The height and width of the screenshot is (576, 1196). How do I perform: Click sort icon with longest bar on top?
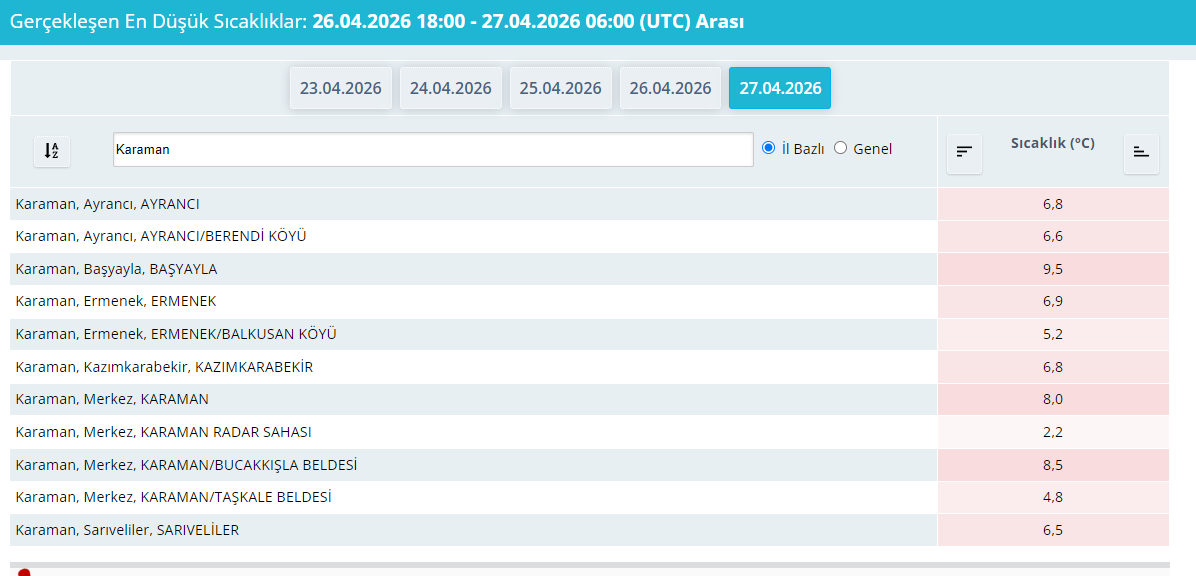pyautogui.click(x=964, y=153)
